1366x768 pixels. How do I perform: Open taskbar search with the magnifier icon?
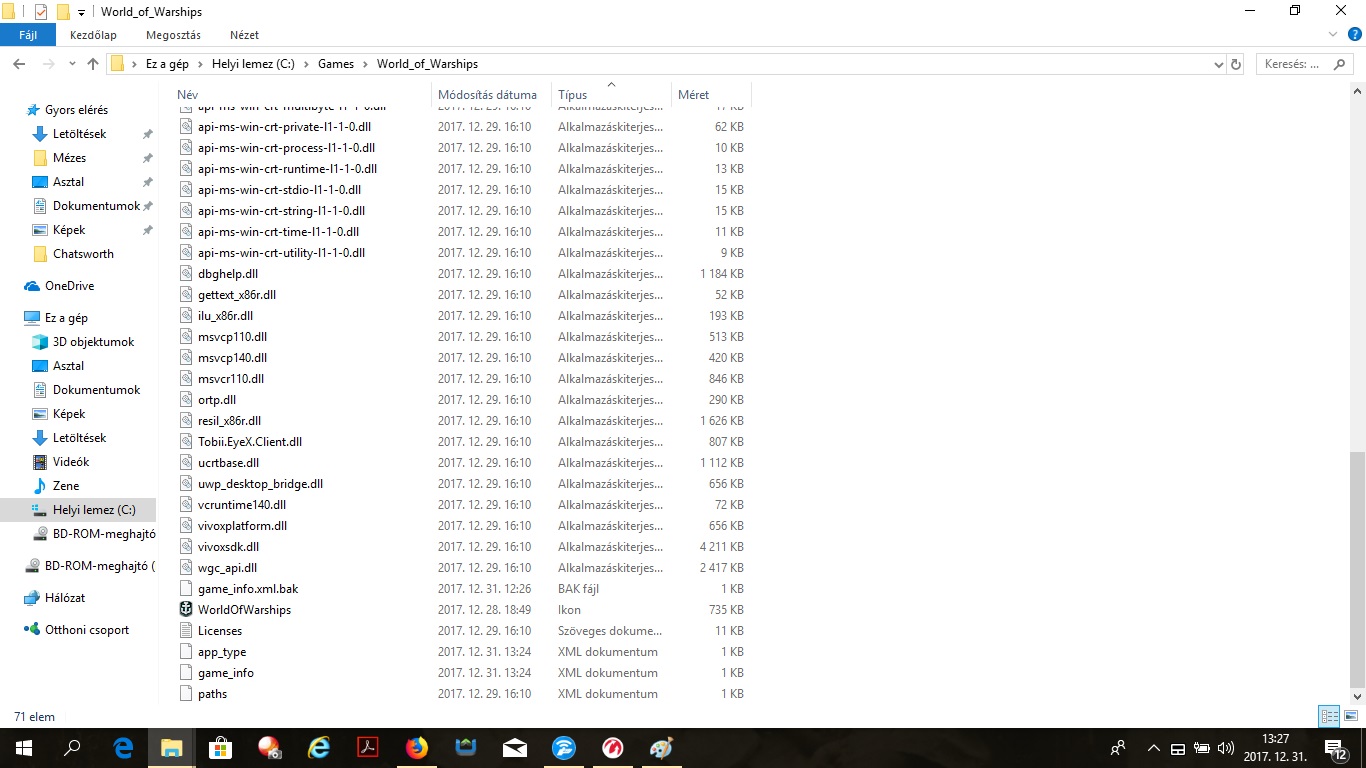click(x=72, y=748)
